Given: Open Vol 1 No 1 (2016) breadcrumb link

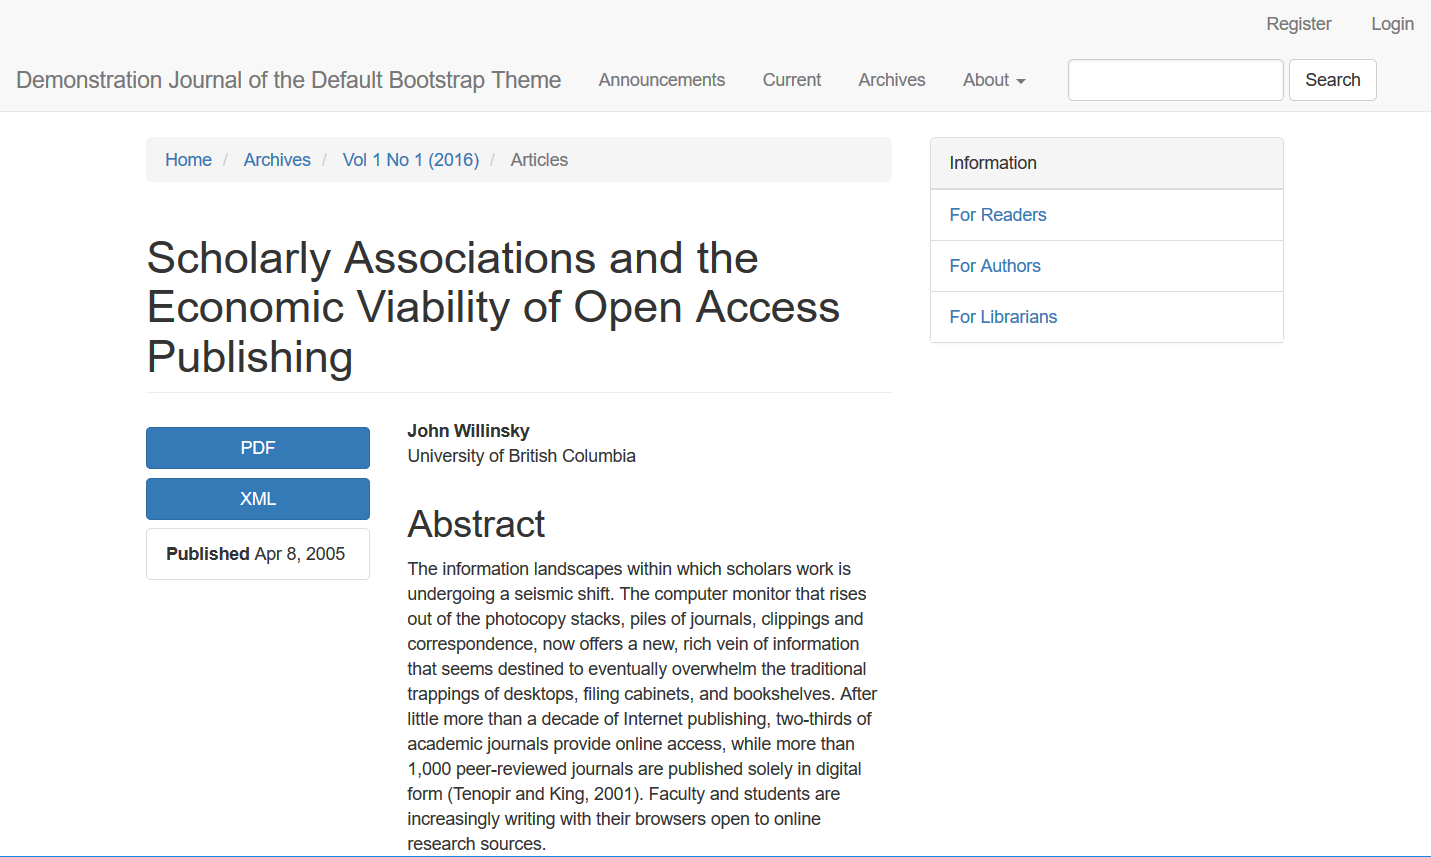Looking at the screenshot, I should pyautogui.click(x=410, y=159).
